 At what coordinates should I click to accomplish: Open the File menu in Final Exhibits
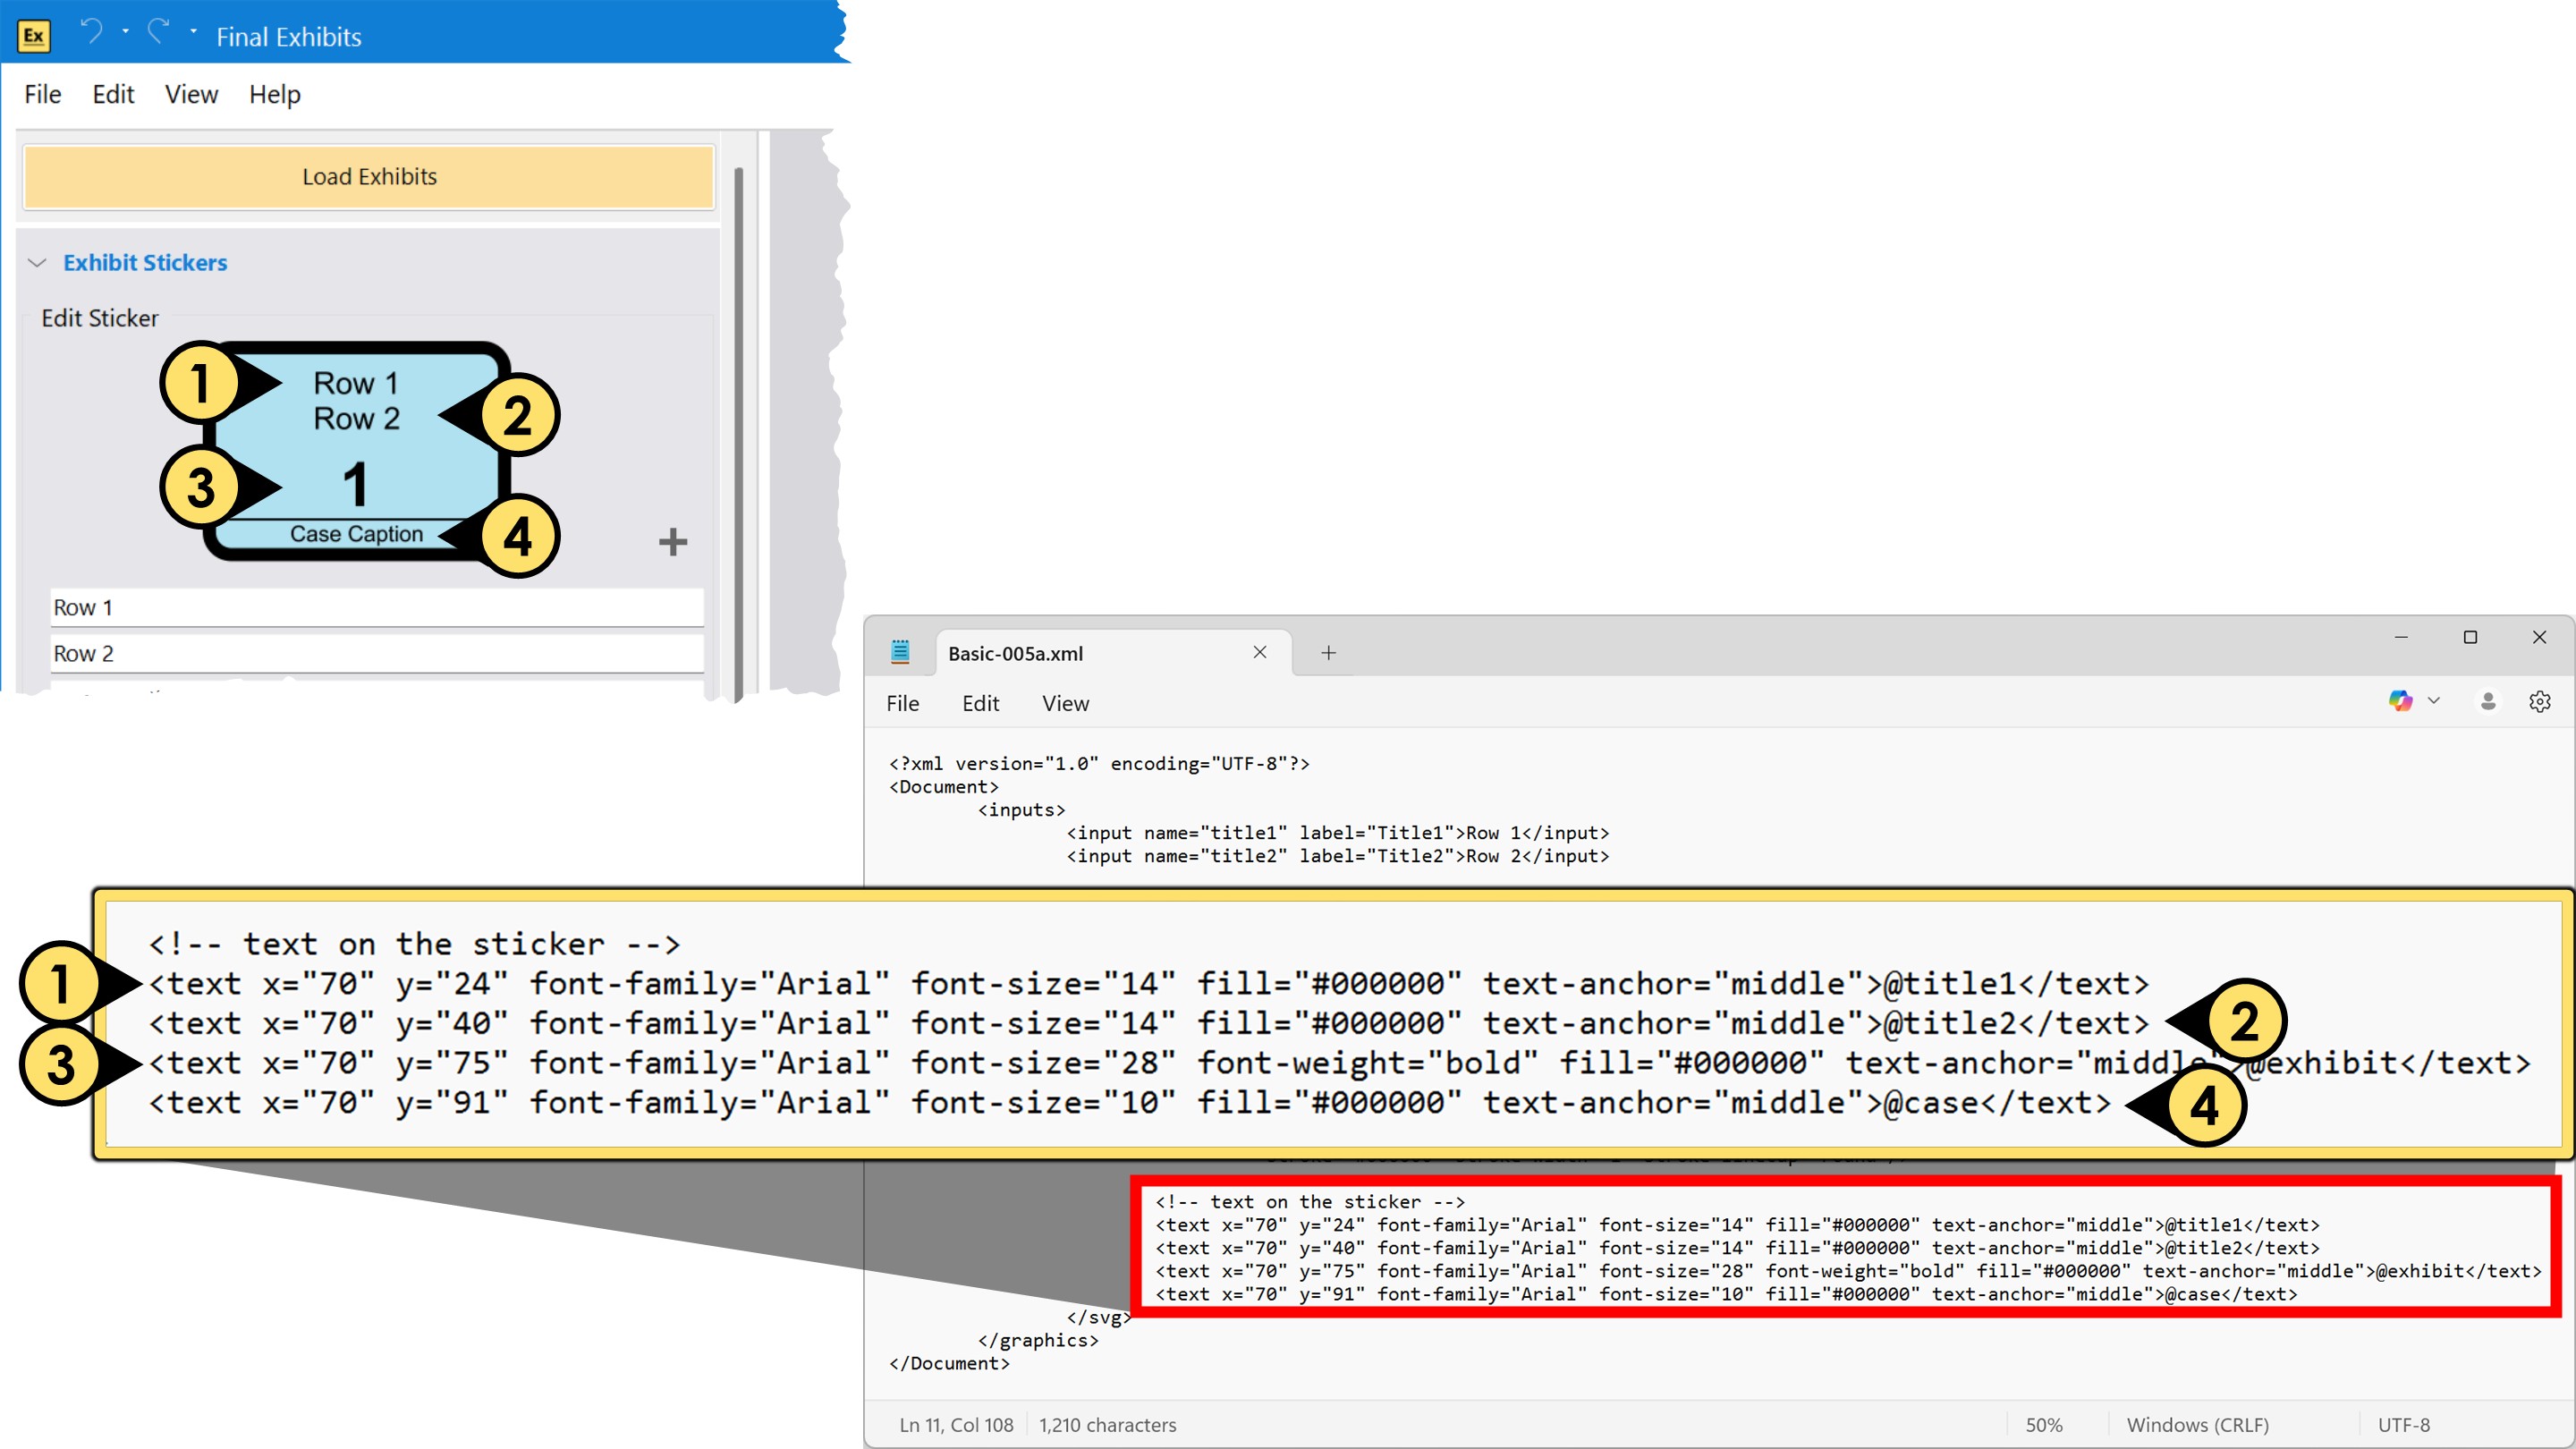click(x=42, y=94)
